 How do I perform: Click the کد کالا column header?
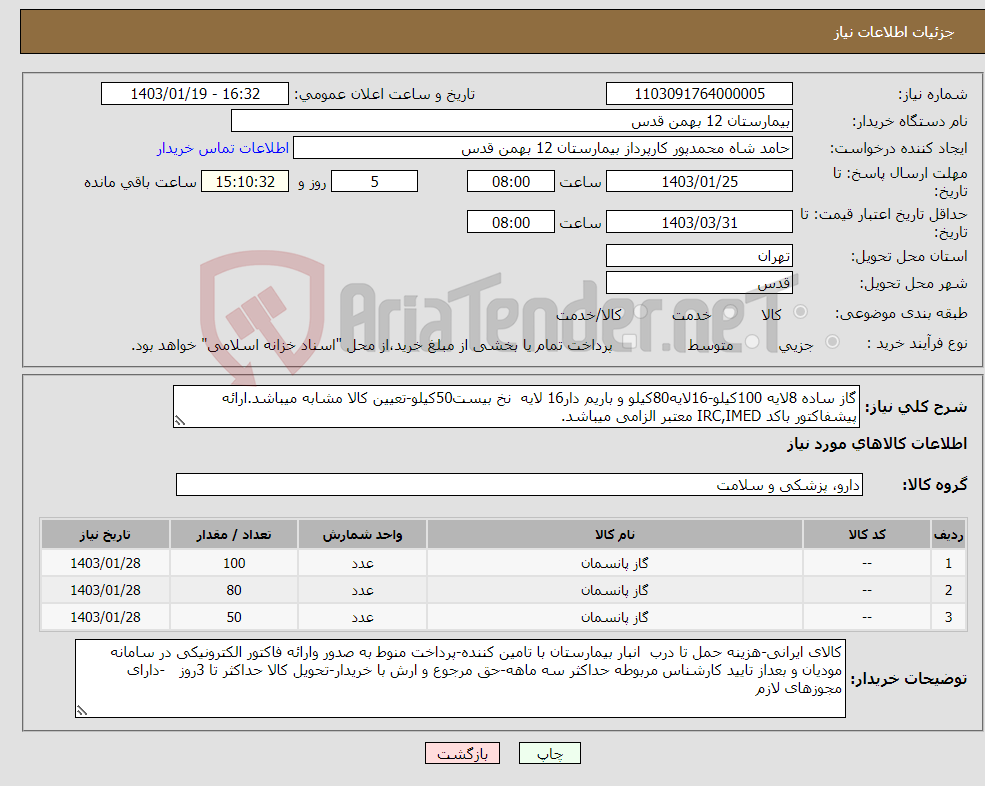point(867,535)
